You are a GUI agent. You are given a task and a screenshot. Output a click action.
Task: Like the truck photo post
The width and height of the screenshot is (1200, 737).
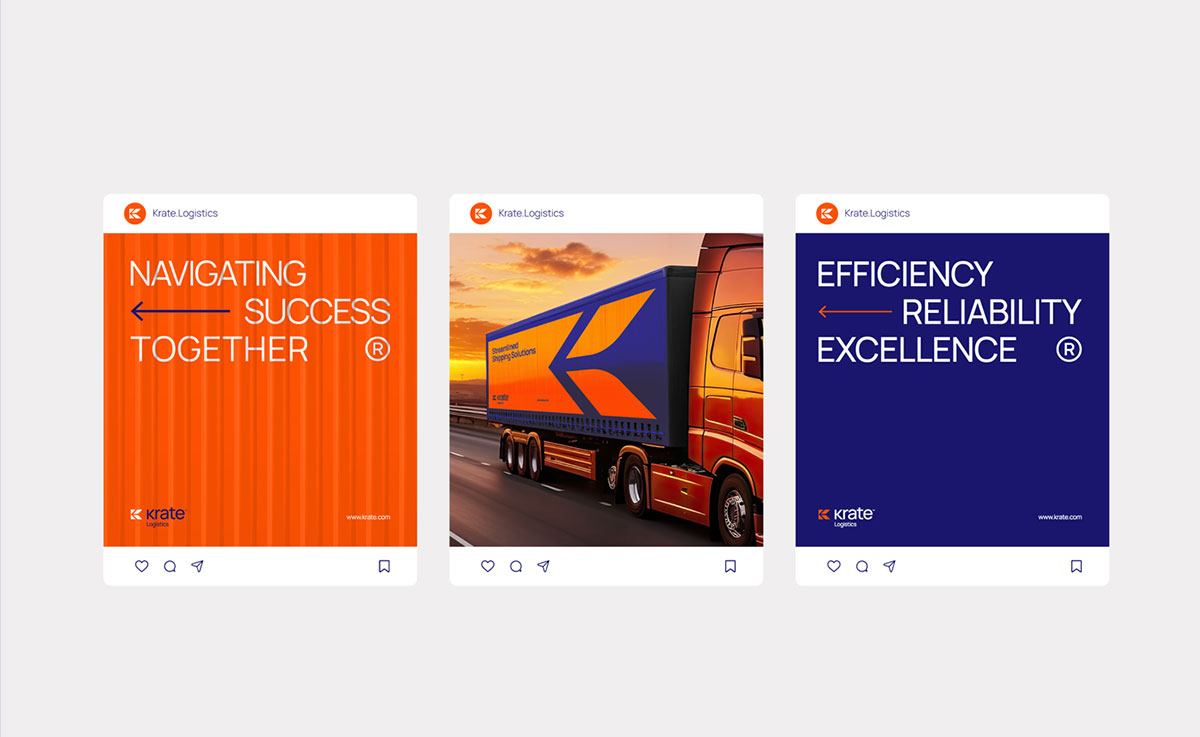coord(487,566)
